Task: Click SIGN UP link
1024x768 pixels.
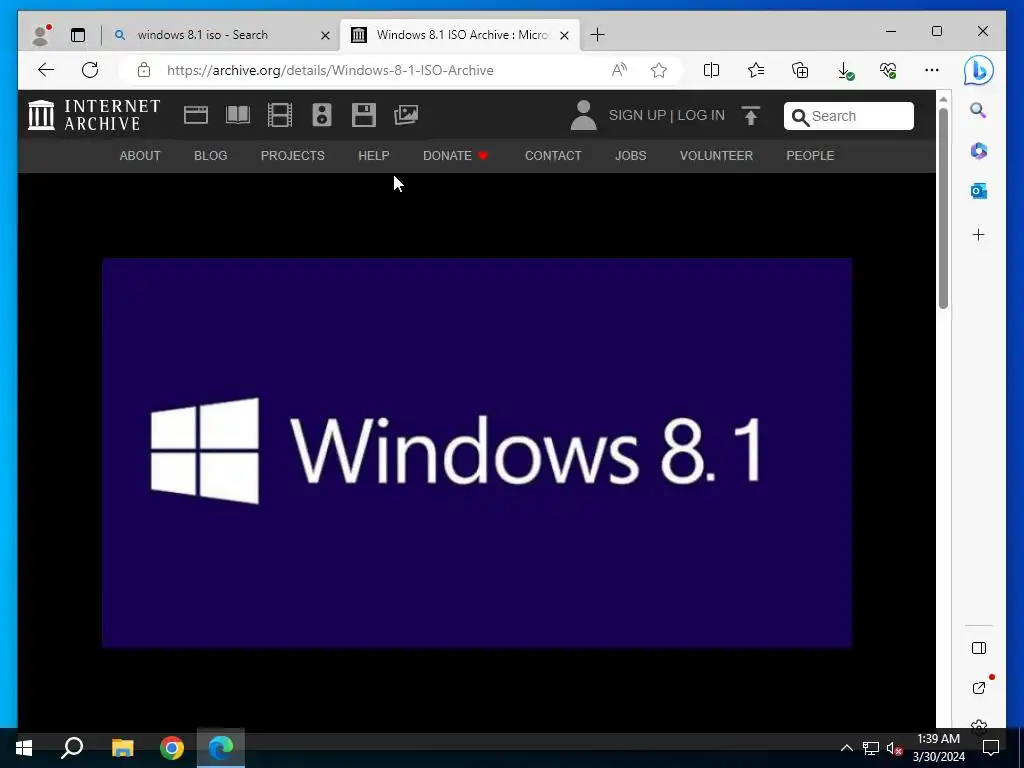Action: (x=637, y=116)
